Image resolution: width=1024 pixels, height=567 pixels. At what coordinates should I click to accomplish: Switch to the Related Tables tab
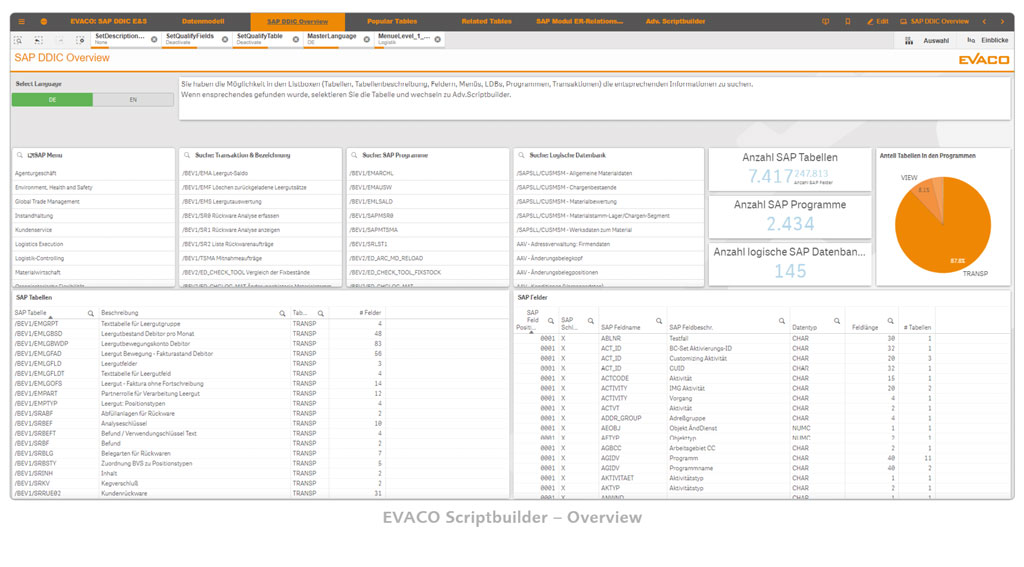click(487, 22)
